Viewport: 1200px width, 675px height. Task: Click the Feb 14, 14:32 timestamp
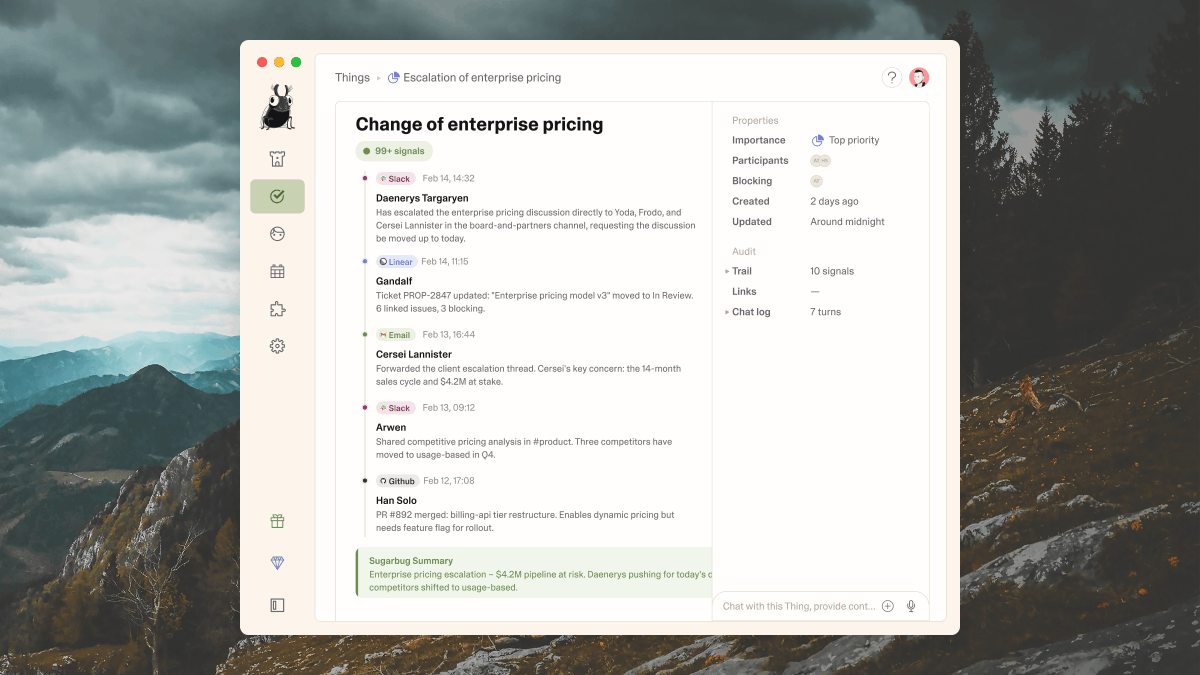click(x=448, y=179)
